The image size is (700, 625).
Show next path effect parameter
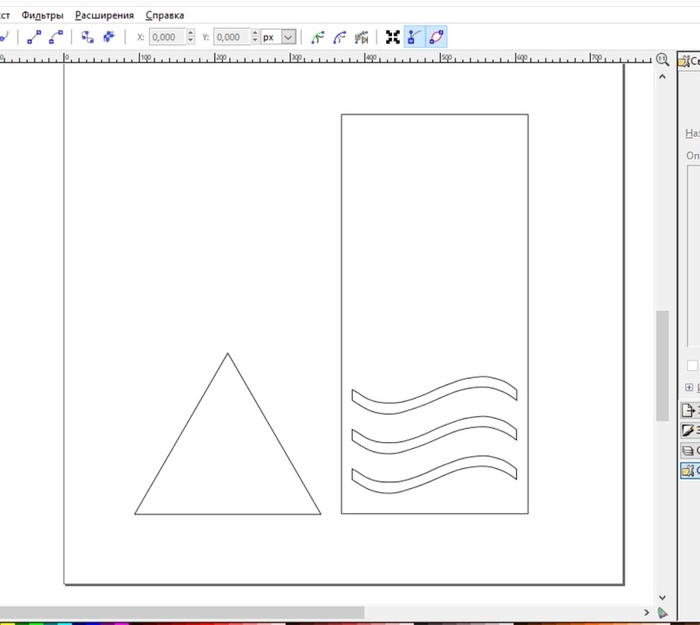pos(362,37)
